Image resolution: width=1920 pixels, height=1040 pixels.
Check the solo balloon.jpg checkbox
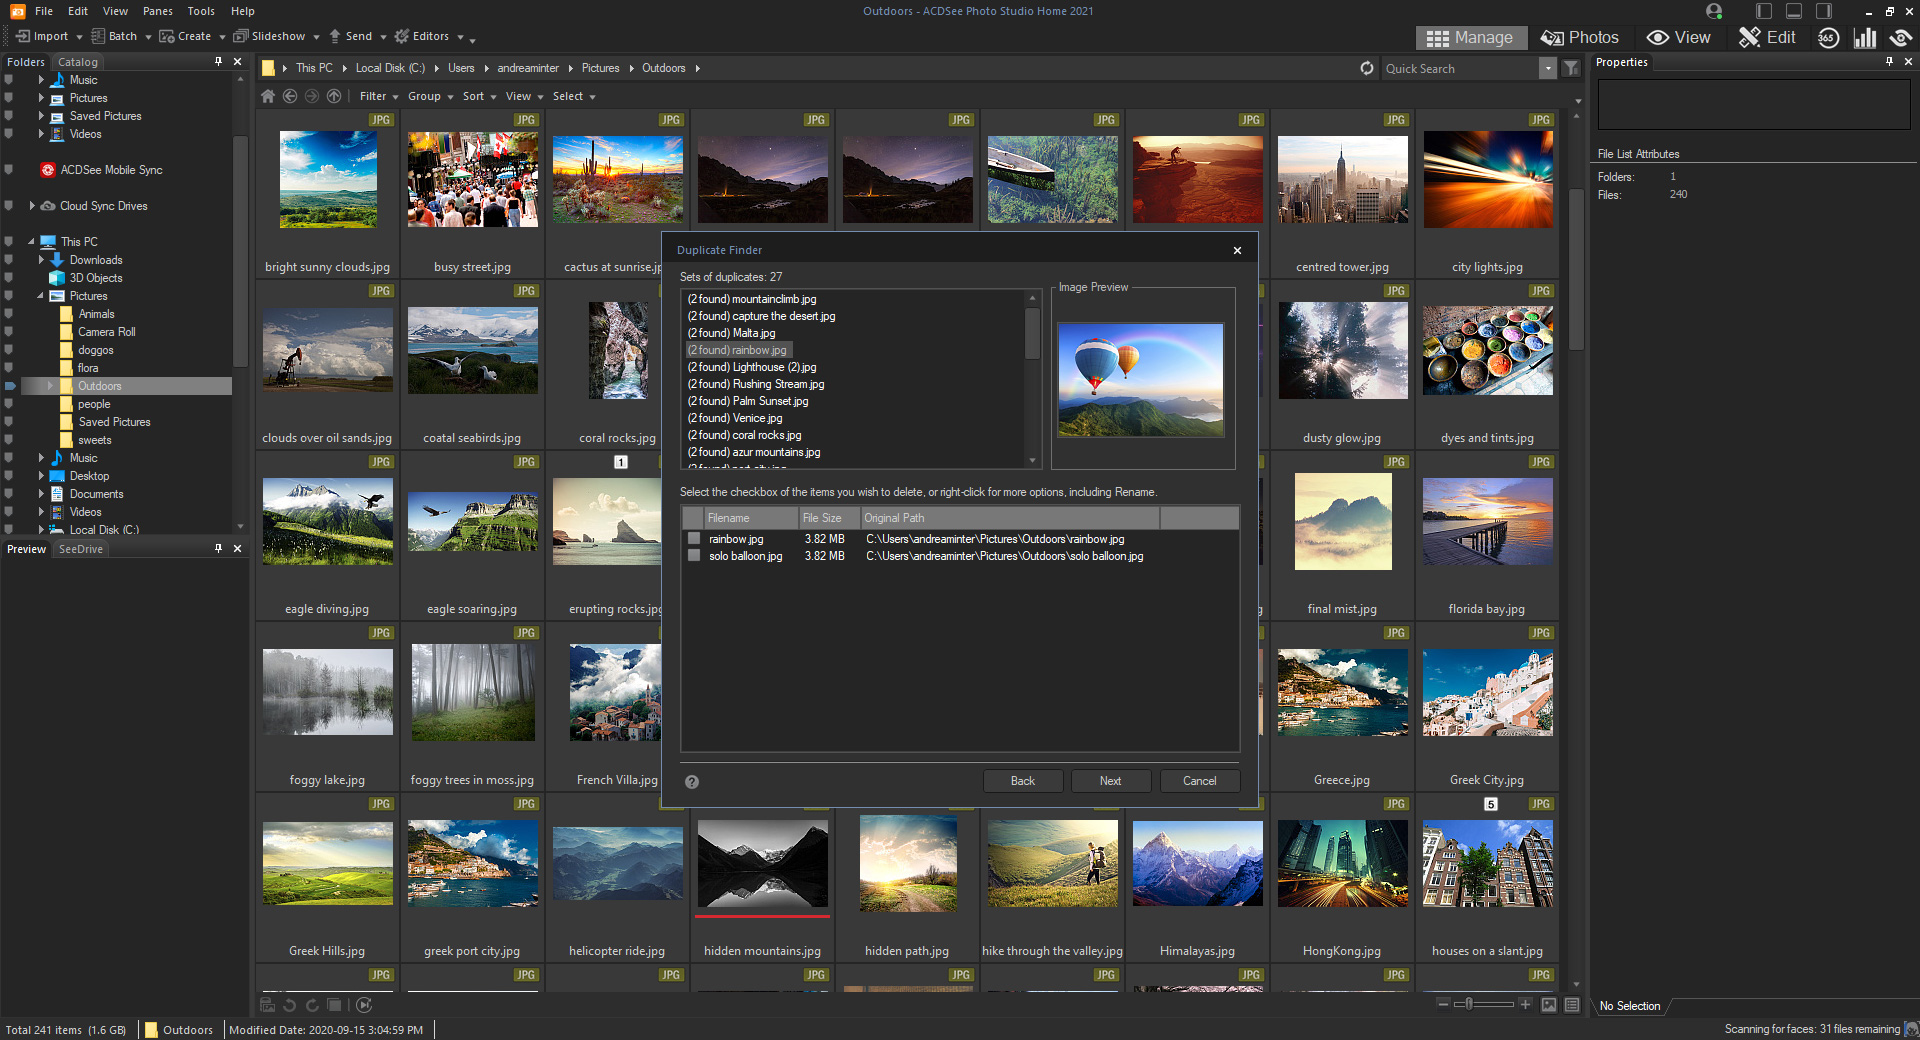[x=694, y=556]
